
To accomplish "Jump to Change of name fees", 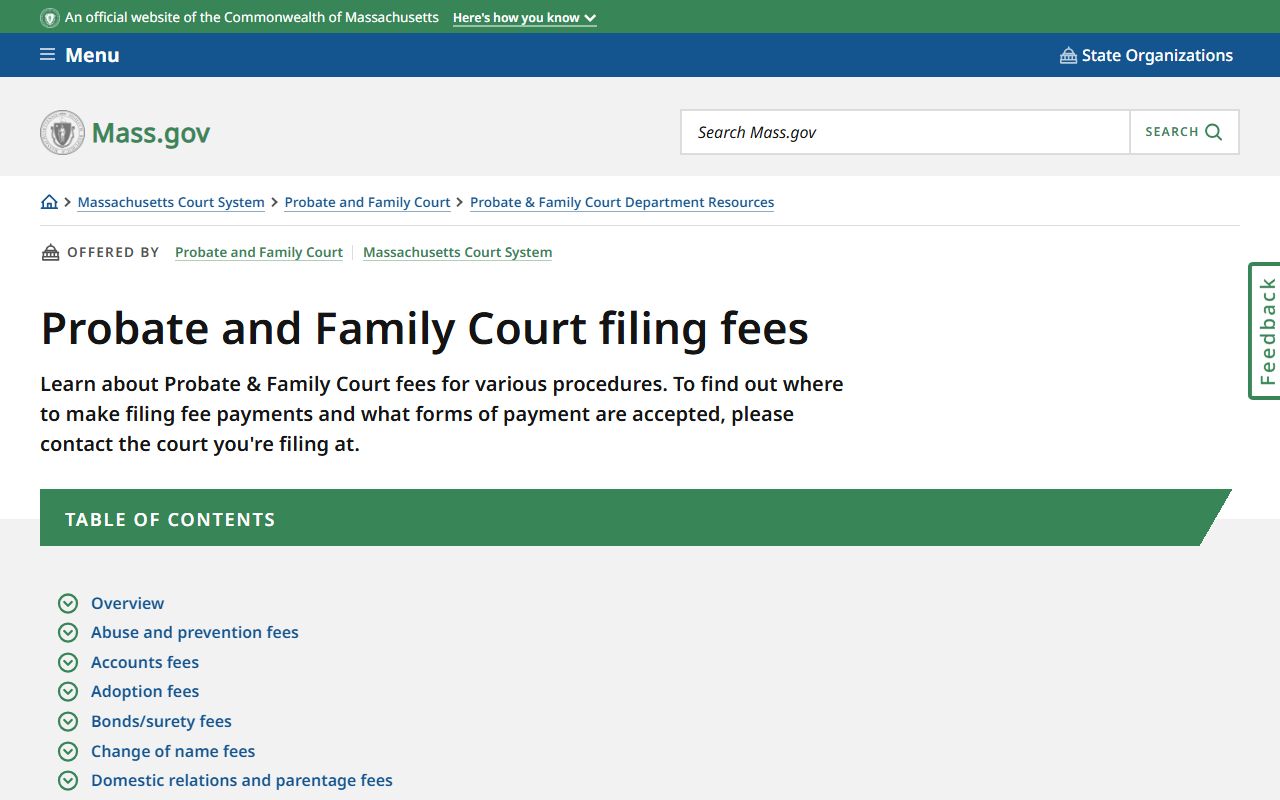I will 173,751.
